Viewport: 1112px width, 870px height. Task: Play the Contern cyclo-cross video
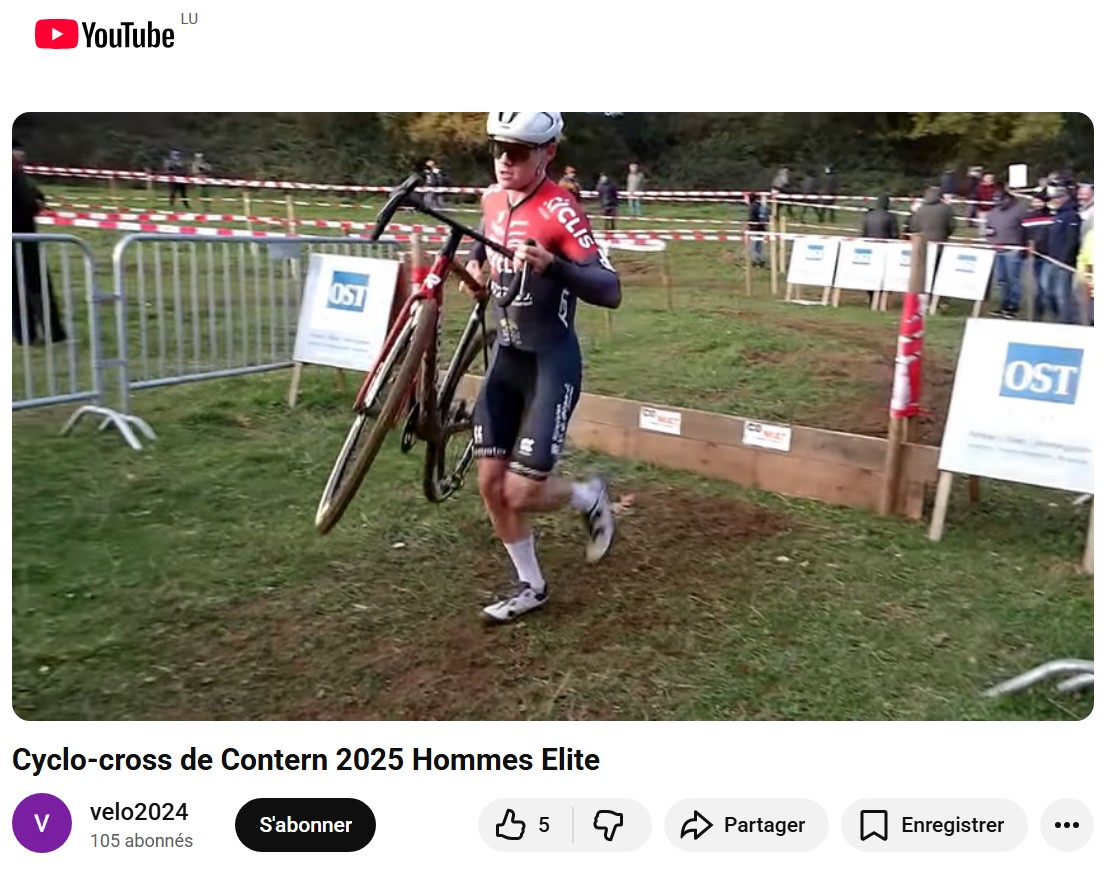coord(552,416)
